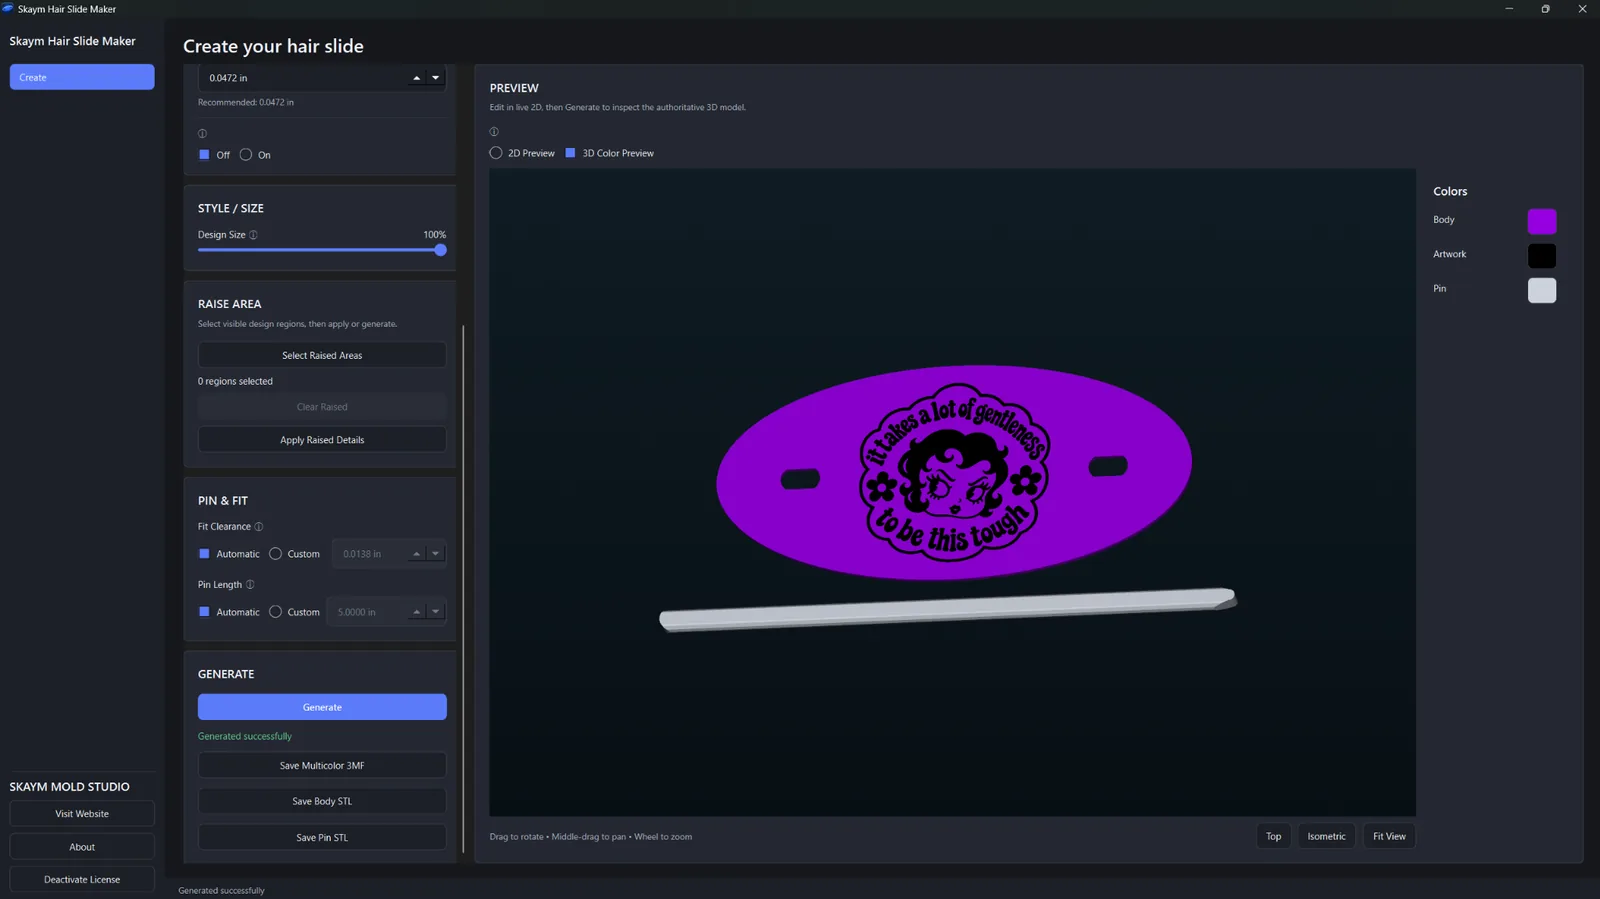Image resolution: width=1600 pixels, height=899 pixels.
Task: Increase the 0.0472 in value with up arrow
Action: 417,78
